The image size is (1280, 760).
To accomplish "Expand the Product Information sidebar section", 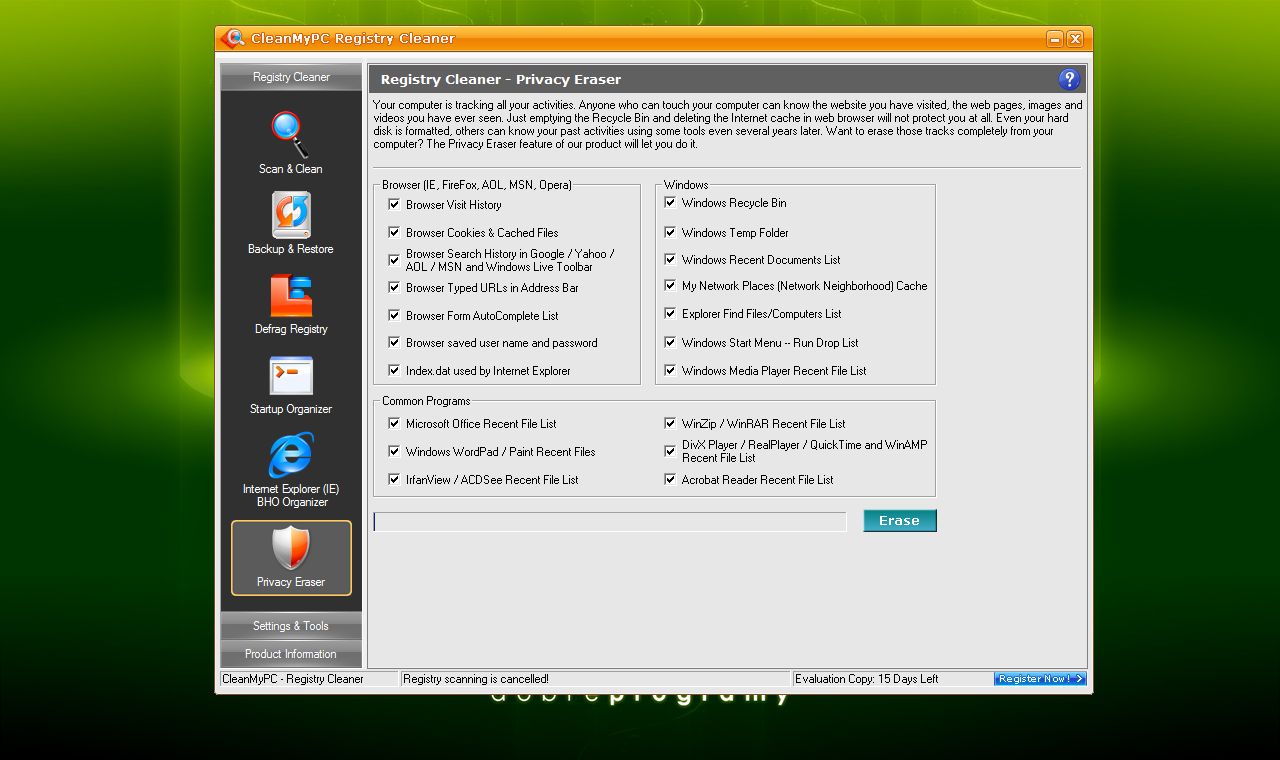I will point(291,654).
